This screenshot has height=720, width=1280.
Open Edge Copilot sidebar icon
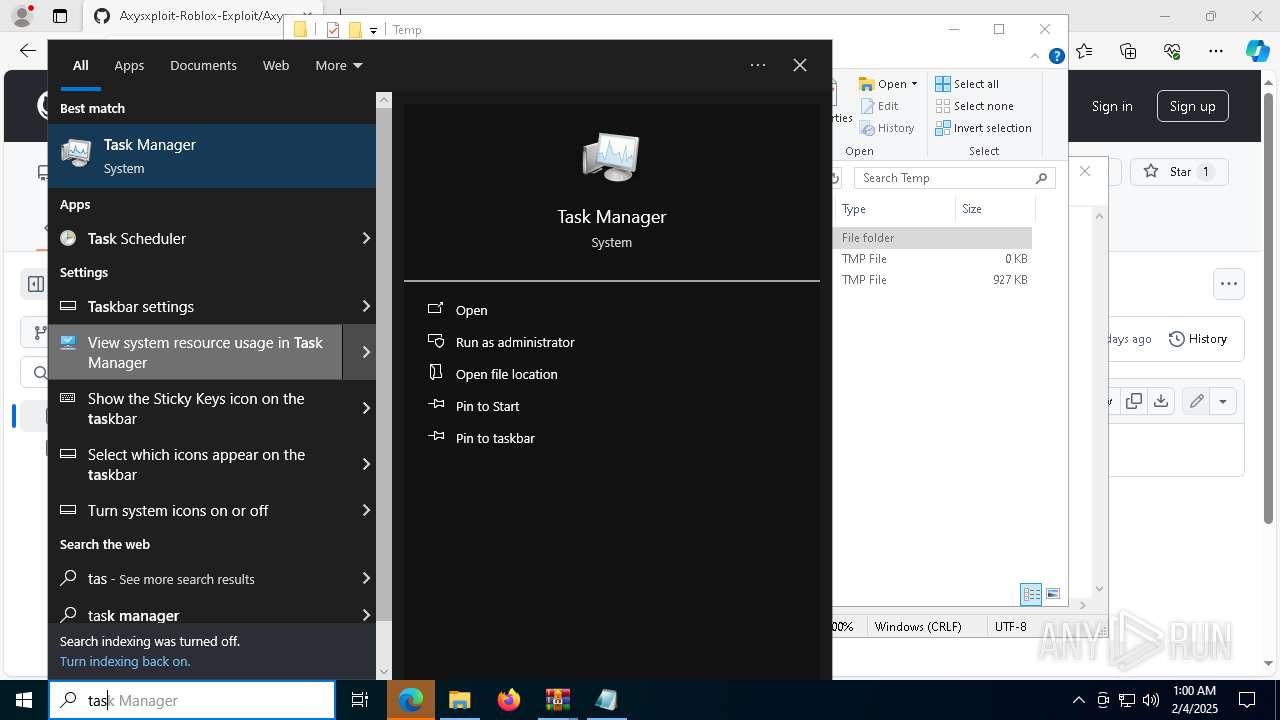click(1257, 51)
